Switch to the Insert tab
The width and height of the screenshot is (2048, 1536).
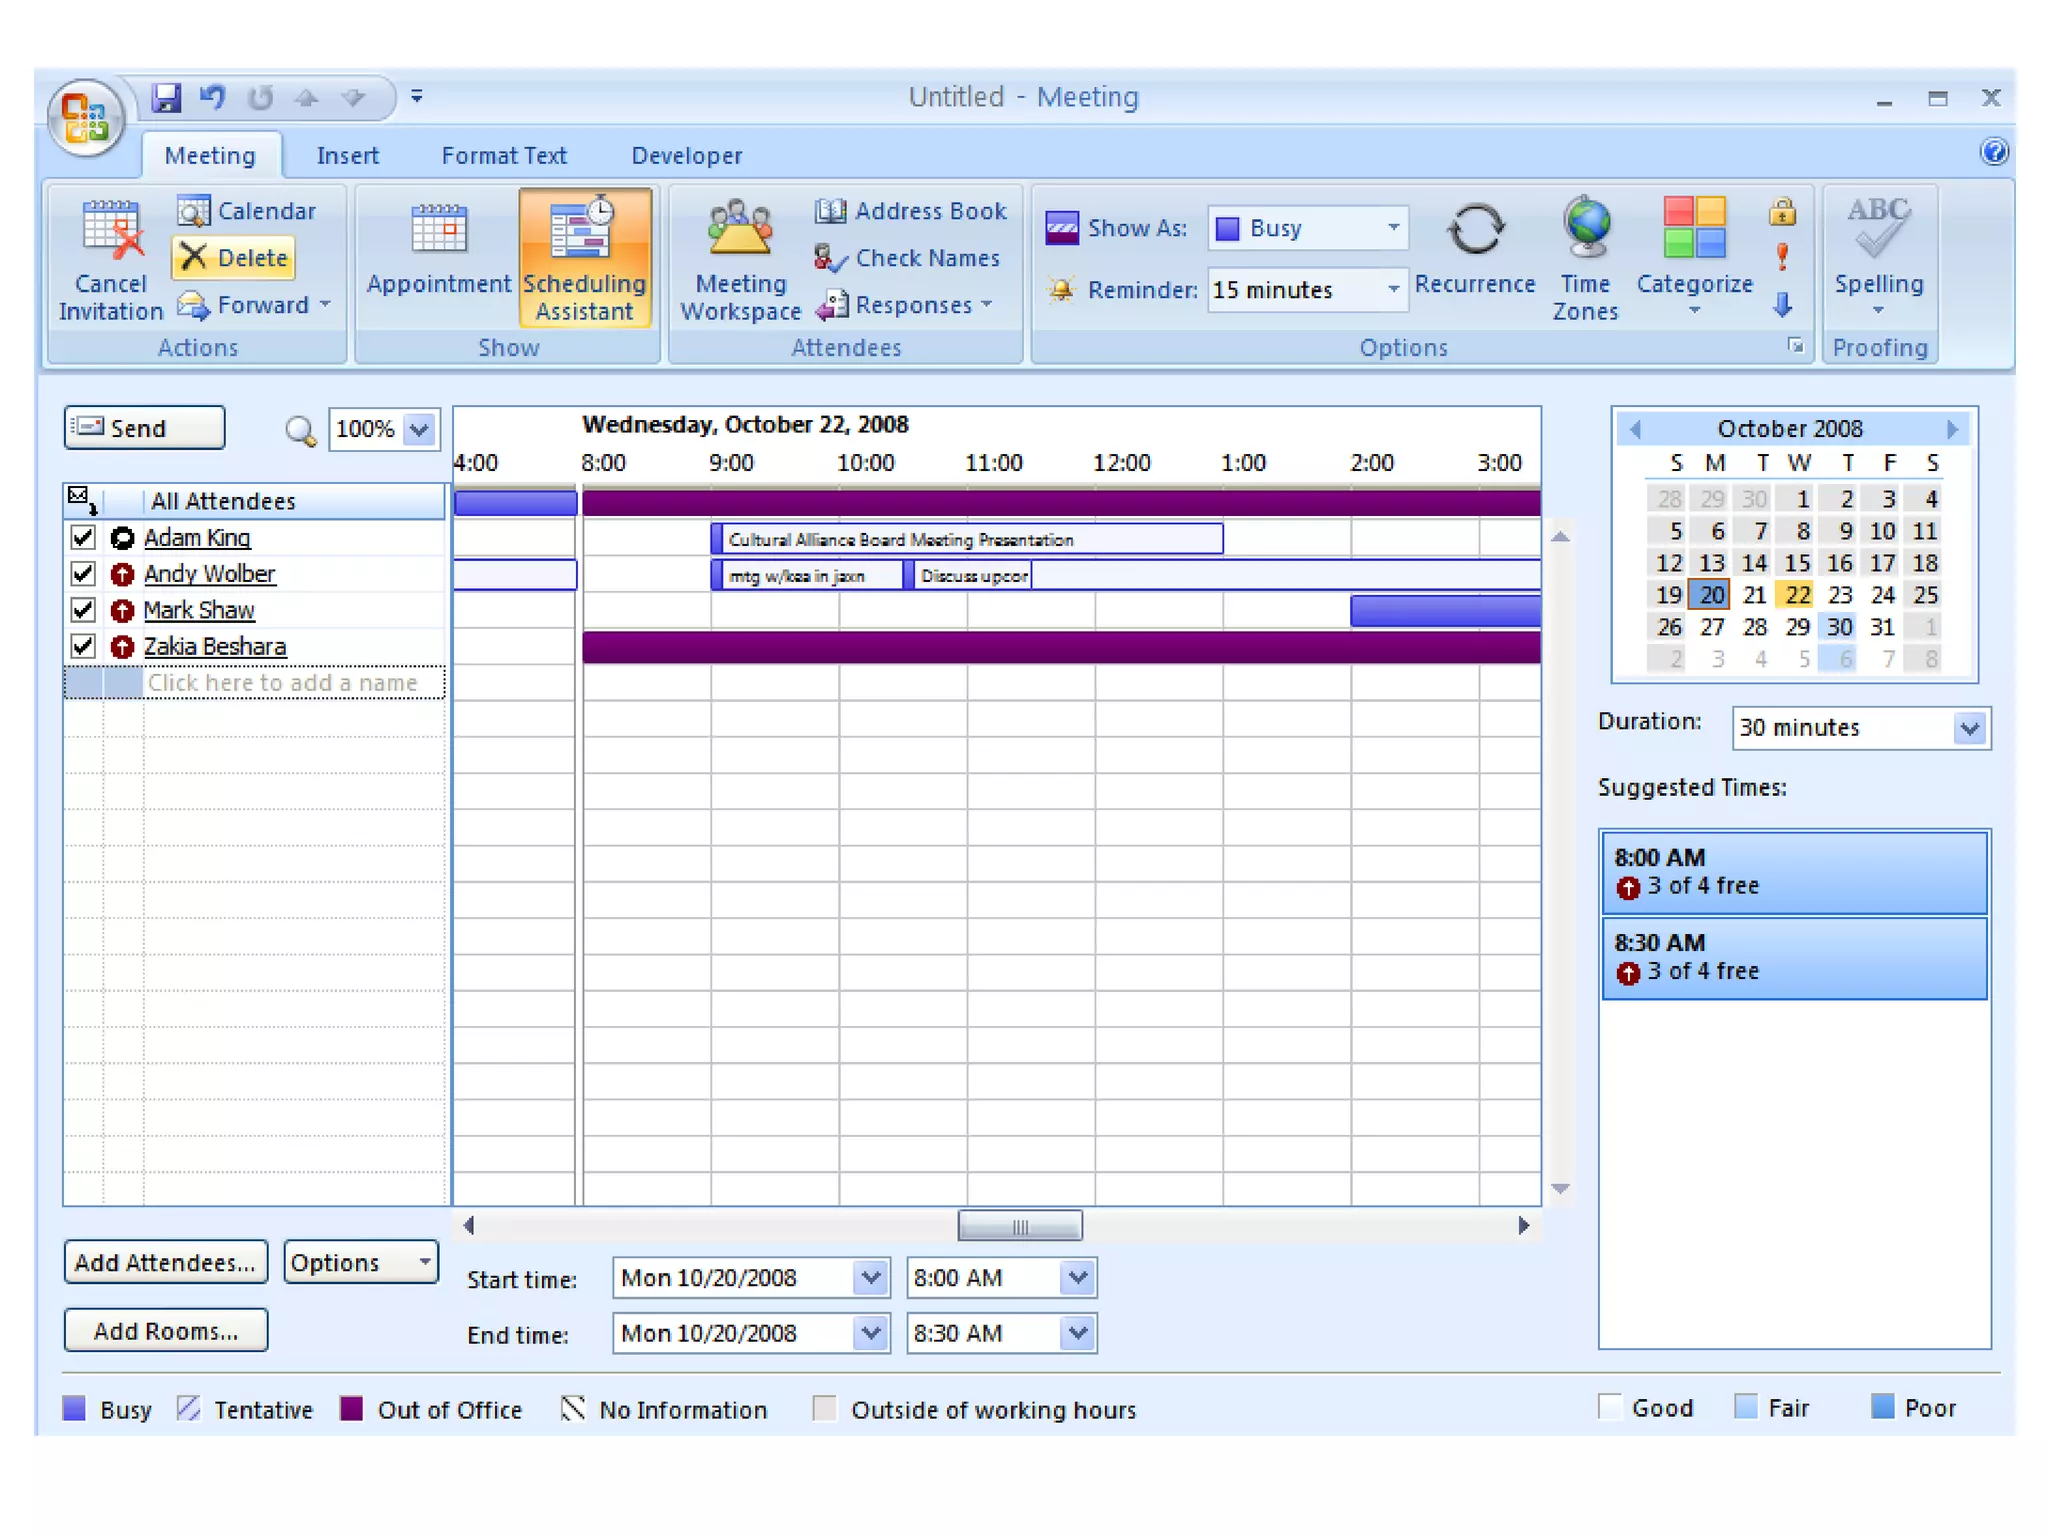[x=347, y=156]
